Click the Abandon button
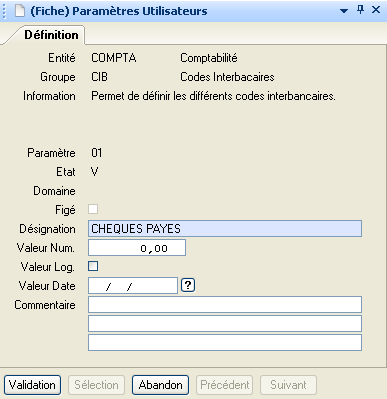This screenshot has height=399, width=387. [x=160, y=385]
